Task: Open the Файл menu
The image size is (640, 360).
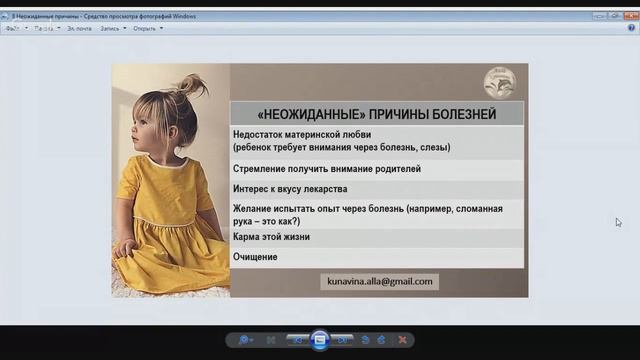Action: point(16,29)
